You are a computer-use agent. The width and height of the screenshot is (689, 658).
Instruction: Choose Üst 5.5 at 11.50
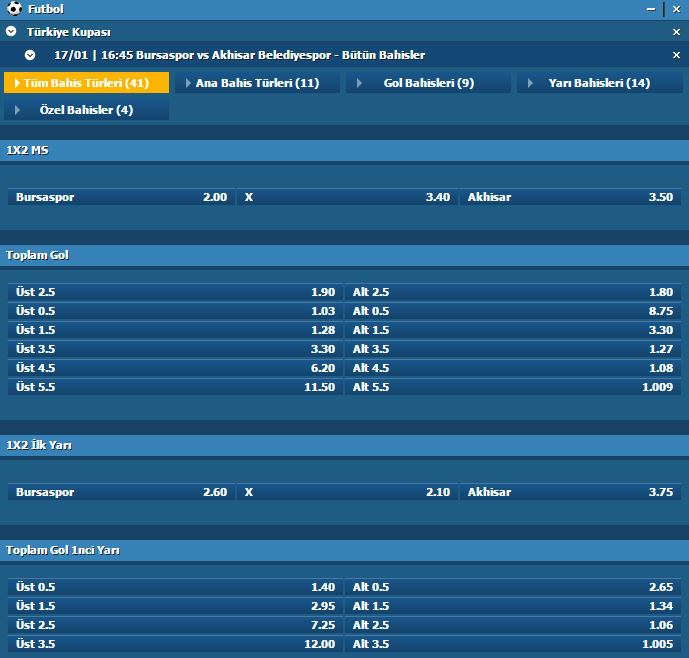(x=175, y=387)
